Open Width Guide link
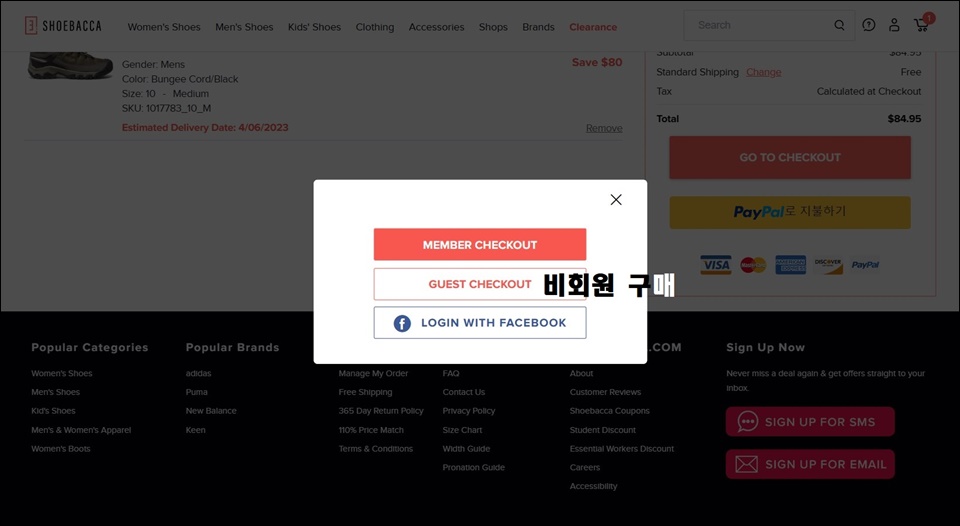 [467, 449]
